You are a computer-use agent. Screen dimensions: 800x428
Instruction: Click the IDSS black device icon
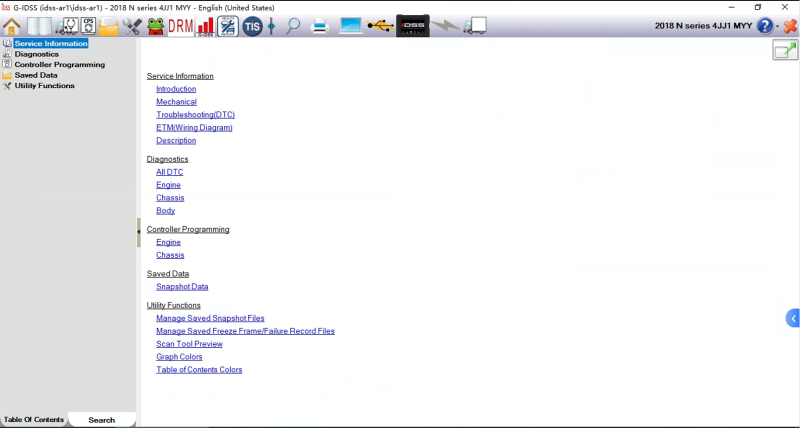[413, 26]
